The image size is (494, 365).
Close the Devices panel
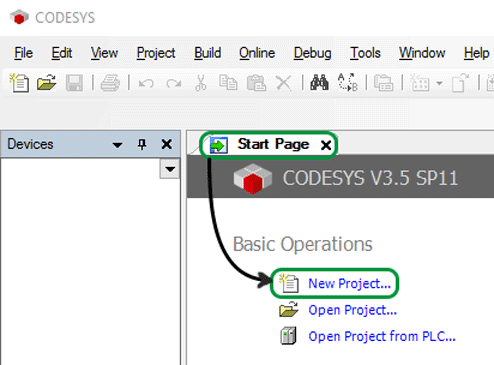point(166,145)
